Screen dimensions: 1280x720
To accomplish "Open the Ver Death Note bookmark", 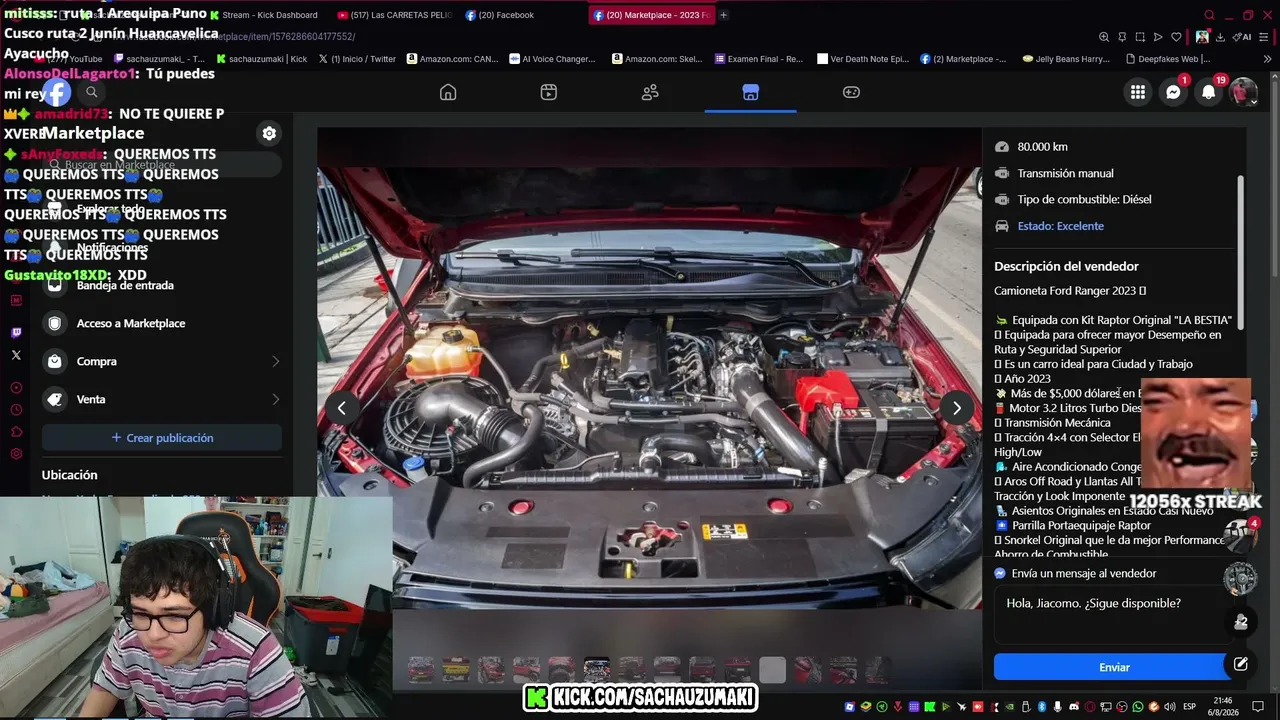I will click(x=863, y=59).
